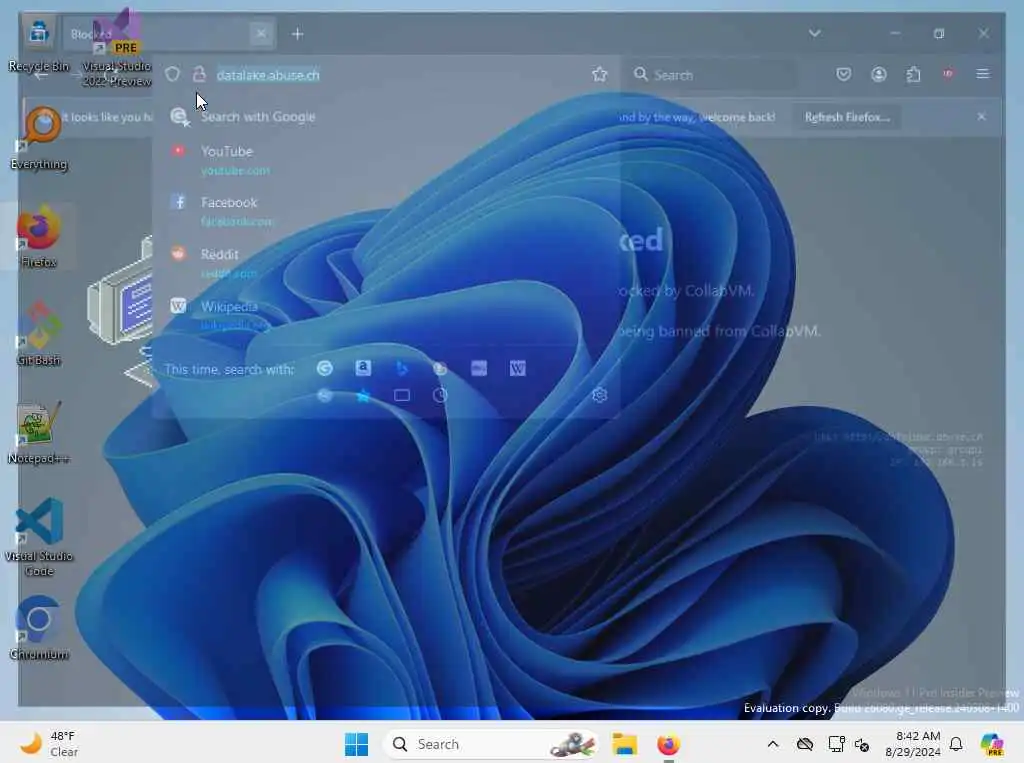Open search settings gear in the URL dropdown

(600, 395)
